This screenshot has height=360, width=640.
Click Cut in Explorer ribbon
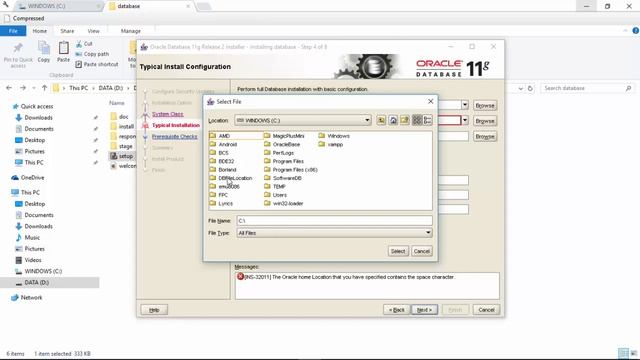click(x=84, y=44)
